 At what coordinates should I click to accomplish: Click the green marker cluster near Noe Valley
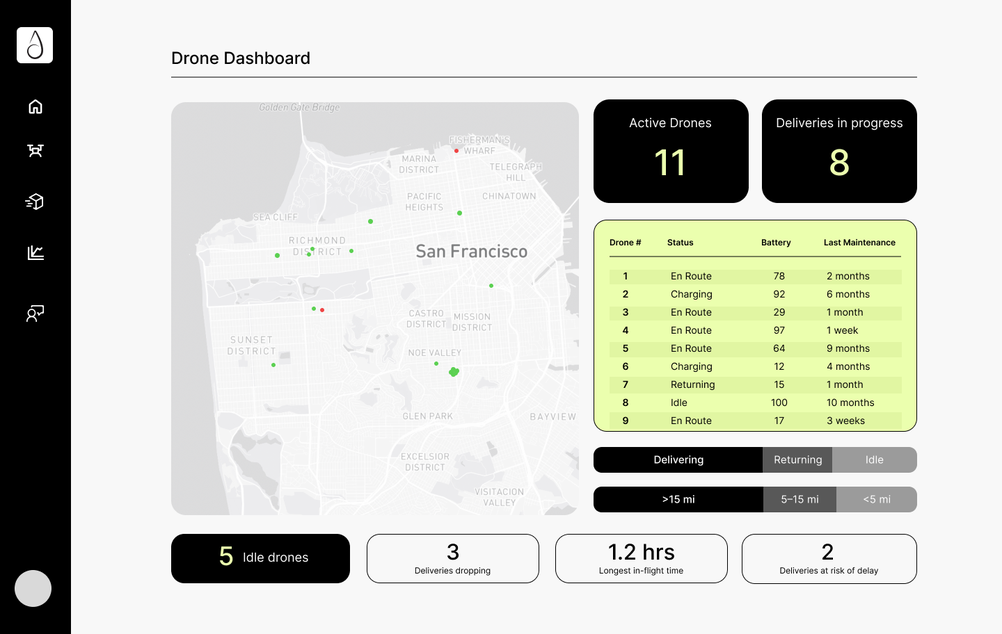pyautogui.click(x=454, y=372)
